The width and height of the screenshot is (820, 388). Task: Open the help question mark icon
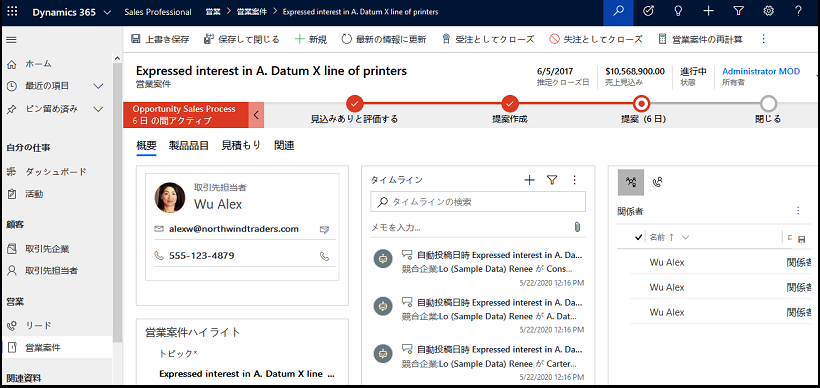click(x=799, y=12)
